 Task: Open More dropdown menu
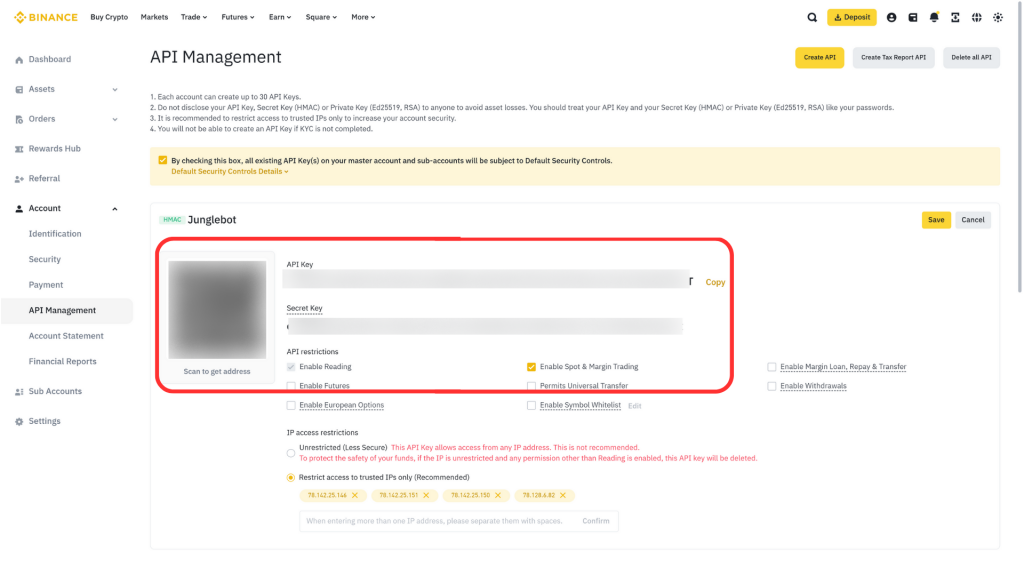[x=363, y=18]
